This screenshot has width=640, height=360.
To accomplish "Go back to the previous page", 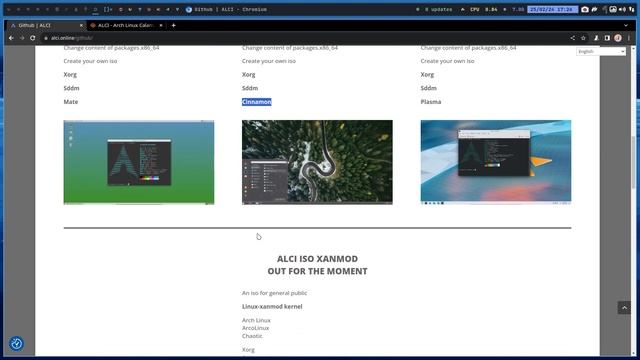I will pos(11,38).
